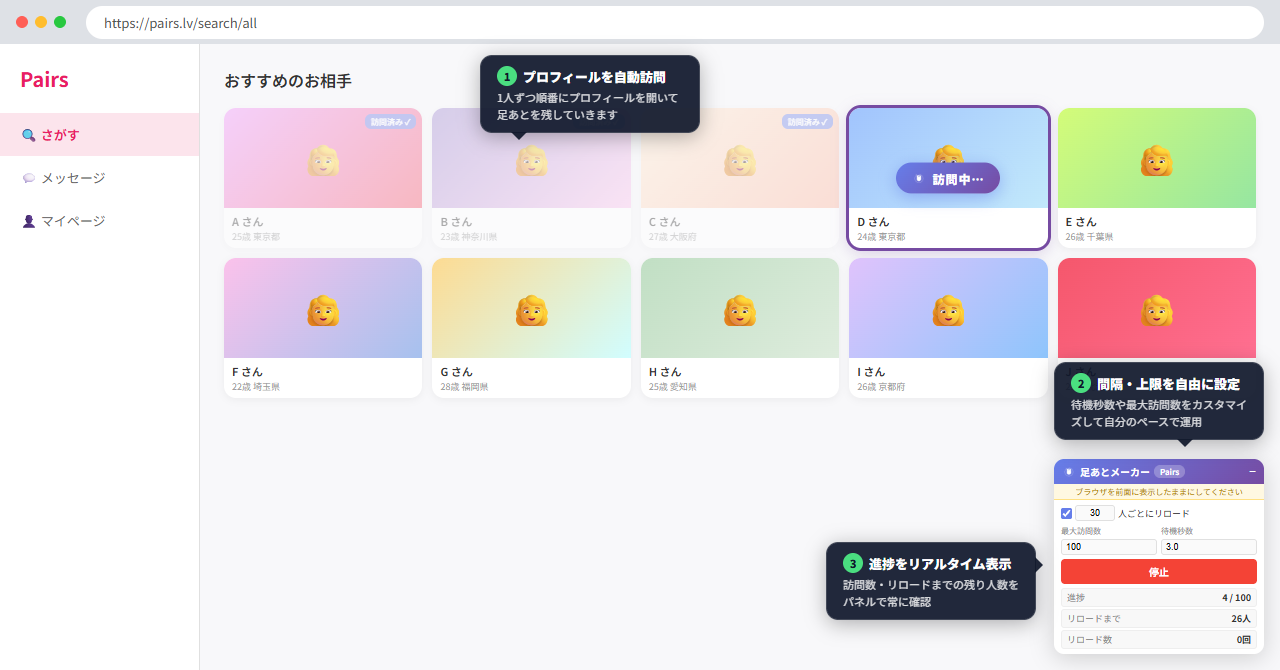Image resolution: width=1280 pixels, height=670 pixels.
Task: Click the マイページ person icon
Action: [28, 221]
